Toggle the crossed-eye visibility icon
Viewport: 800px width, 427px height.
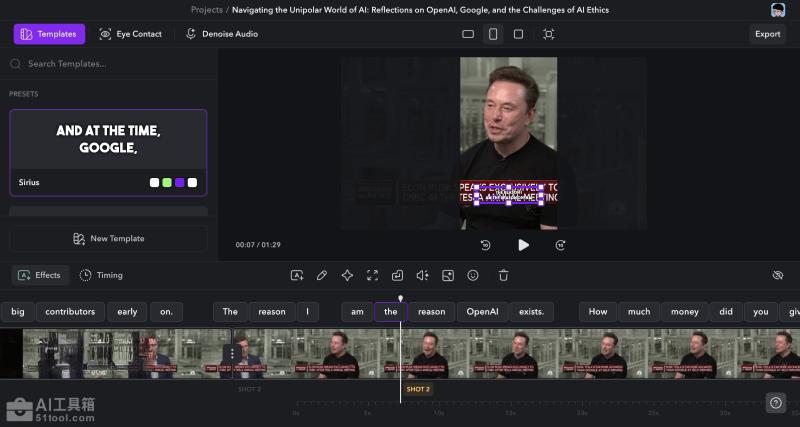click(778, 275)
